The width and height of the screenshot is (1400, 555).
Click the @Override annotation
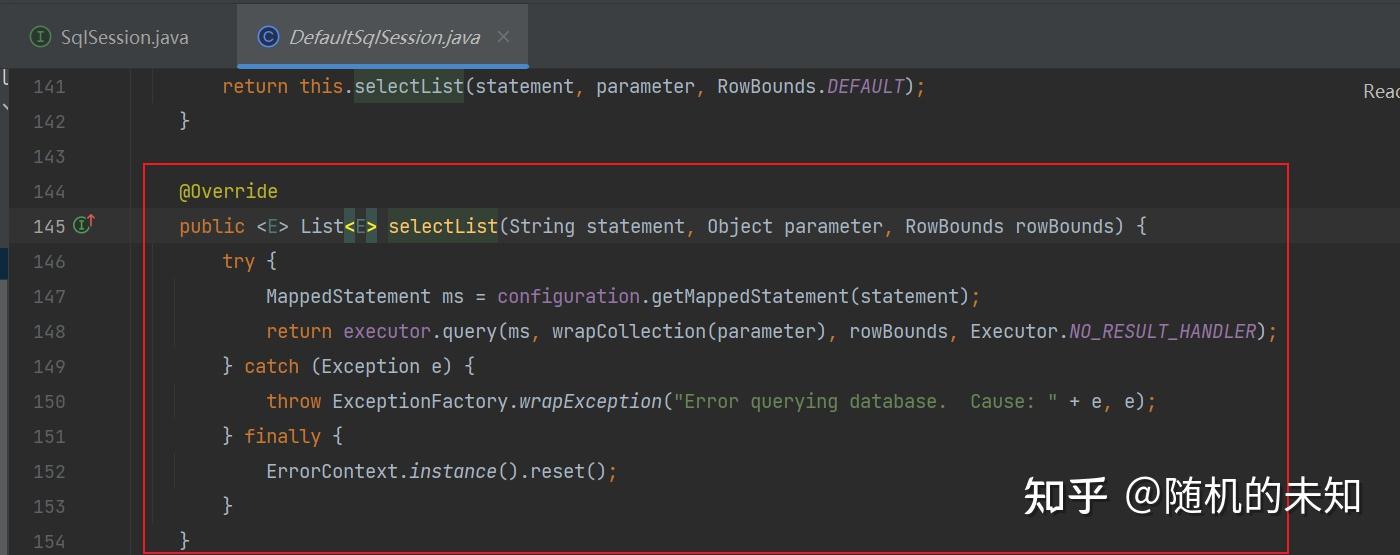click(228, 191)
